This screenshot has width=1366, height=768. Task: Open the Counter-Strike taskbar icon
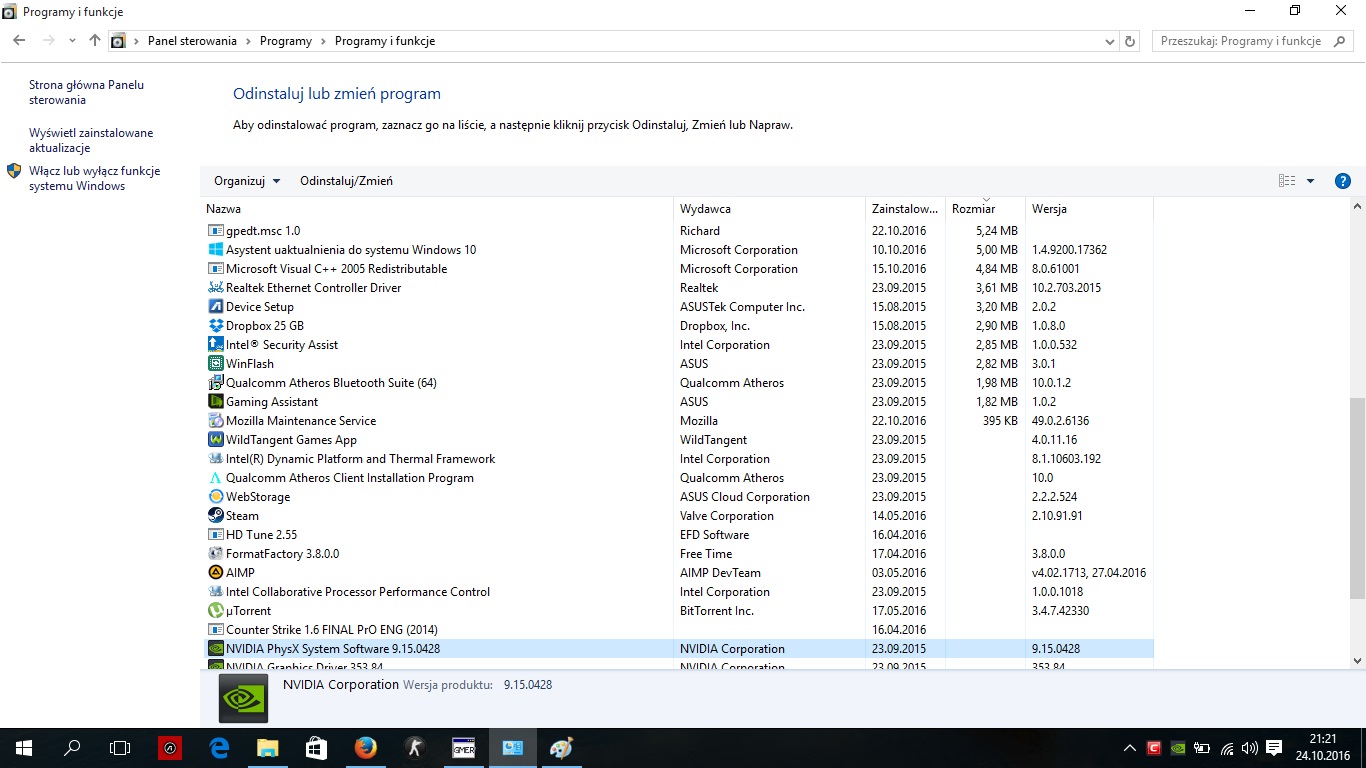point(415,748)
